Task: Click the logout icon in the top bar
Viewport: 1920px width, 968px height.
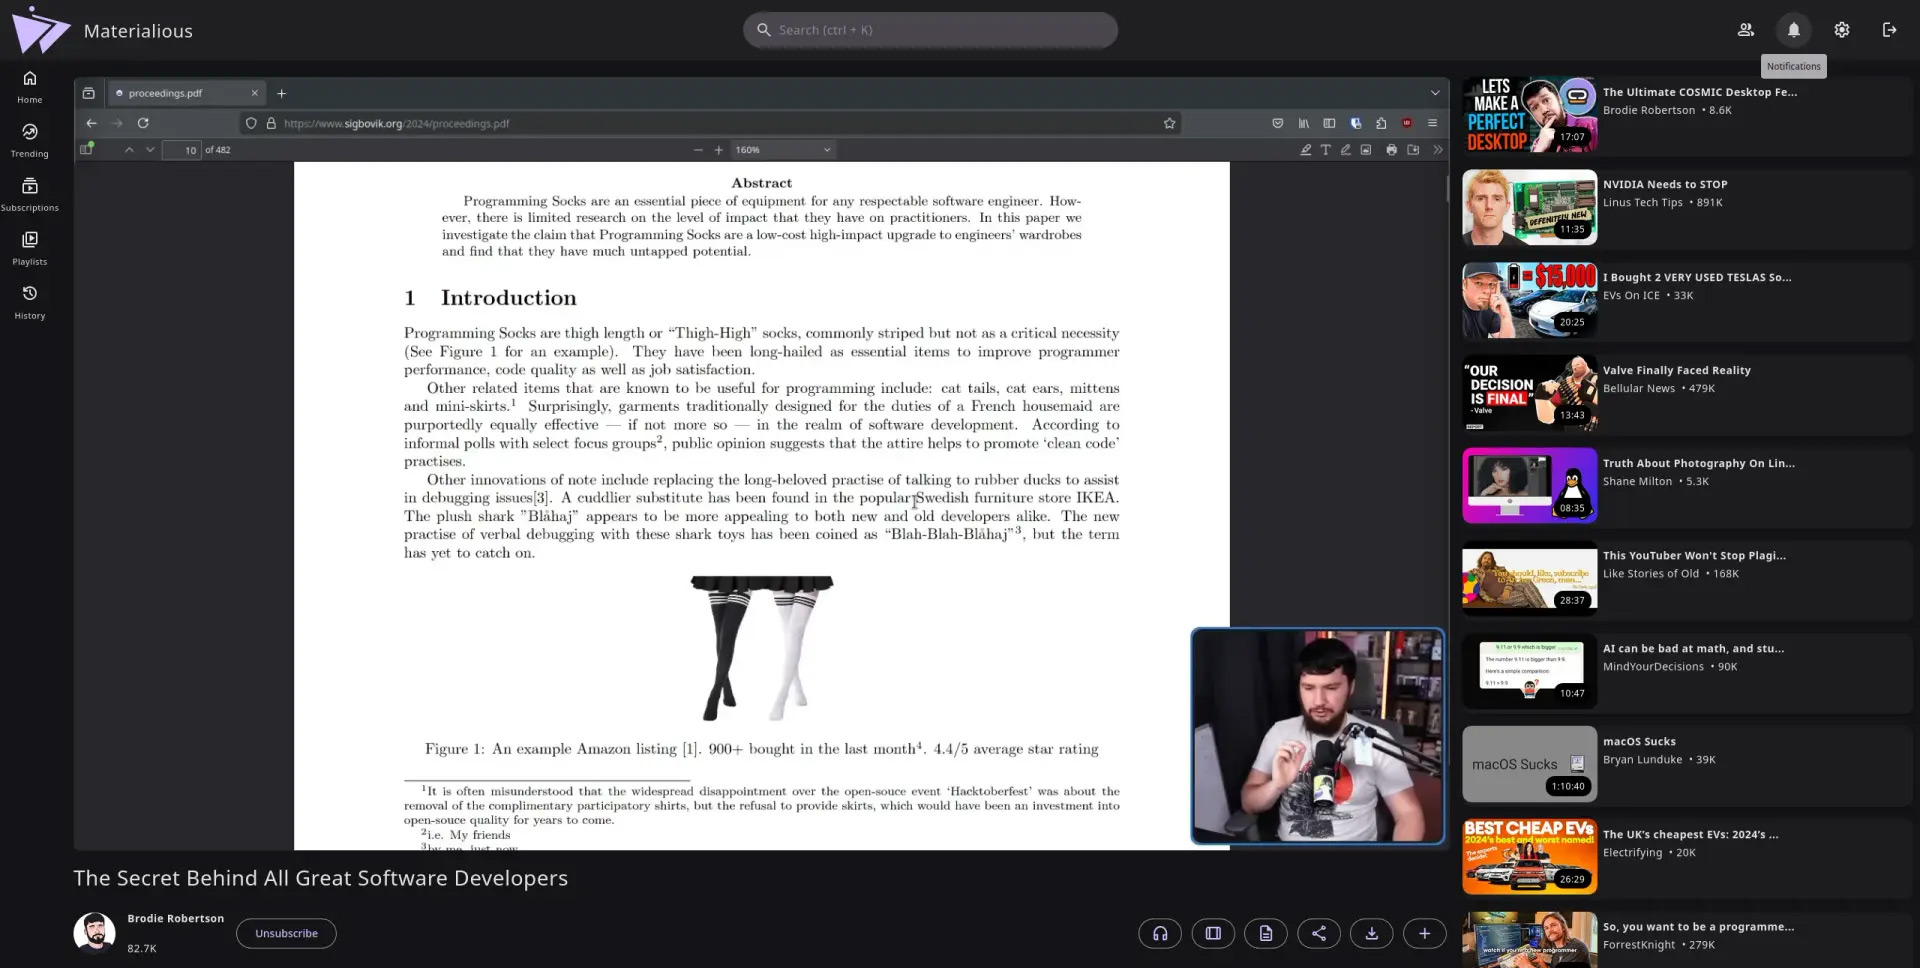Action: point(1889,30)
